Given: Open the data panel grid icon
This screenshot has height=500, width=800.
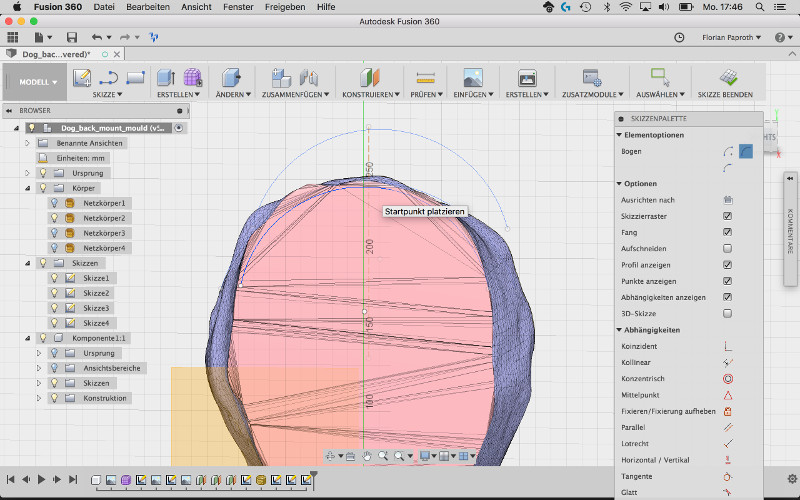Looking at the screenshot, I should point(13,37).
